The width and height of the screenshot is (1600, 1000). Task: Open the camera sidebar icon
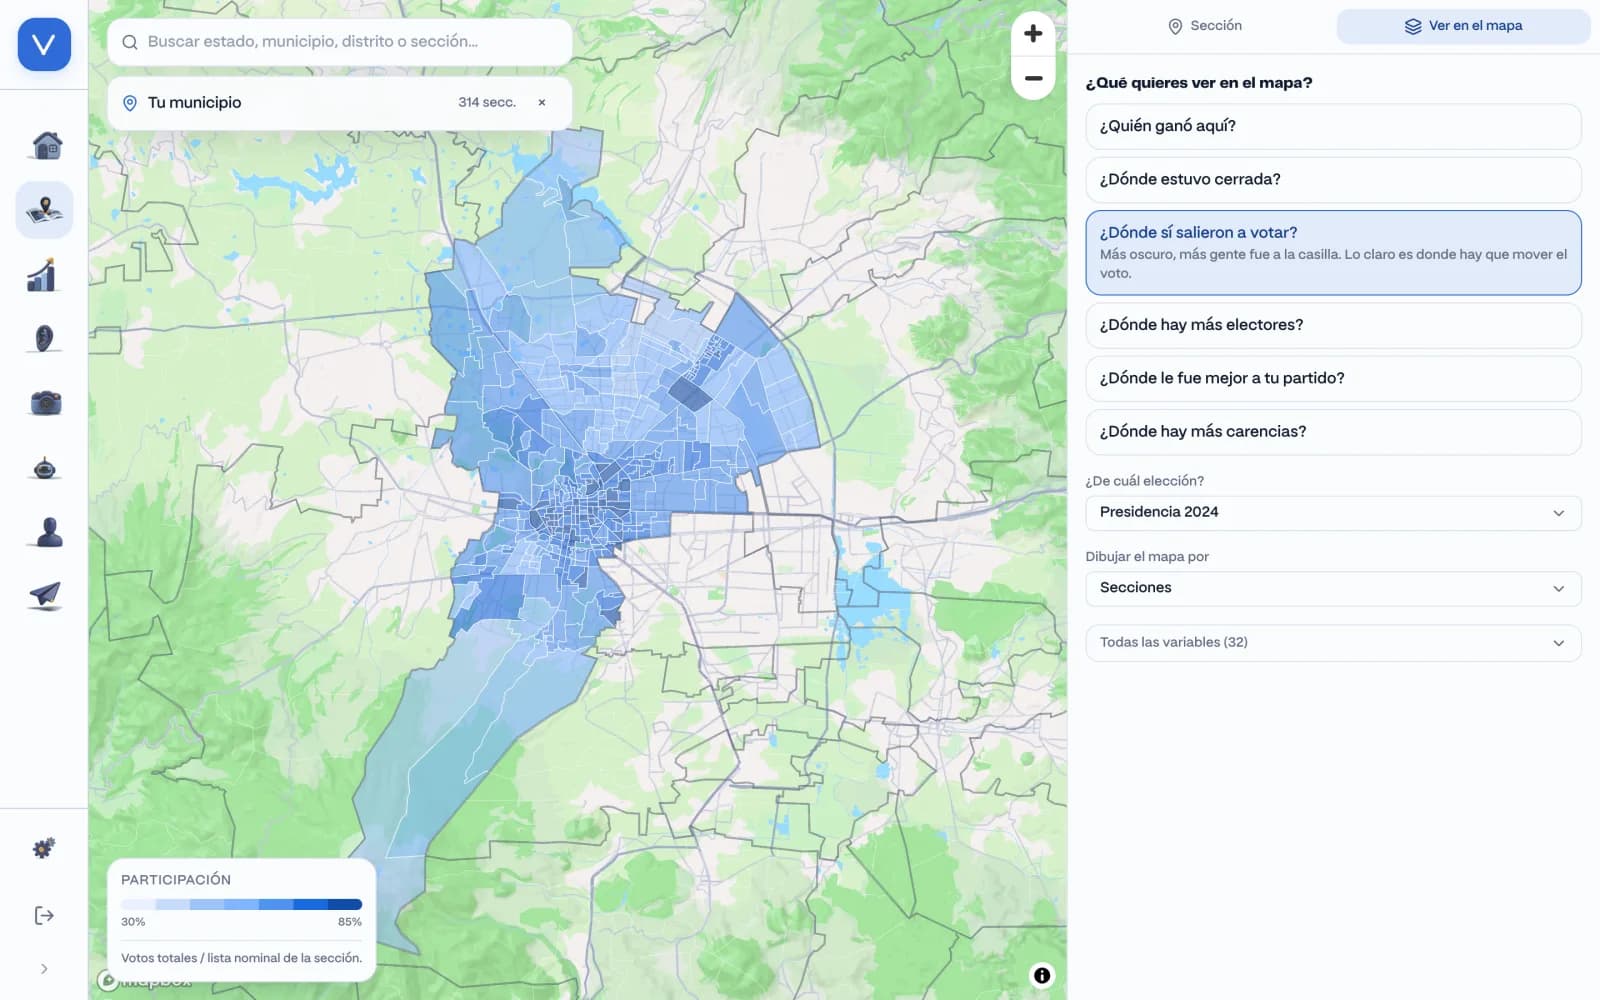tap(45, 403)
